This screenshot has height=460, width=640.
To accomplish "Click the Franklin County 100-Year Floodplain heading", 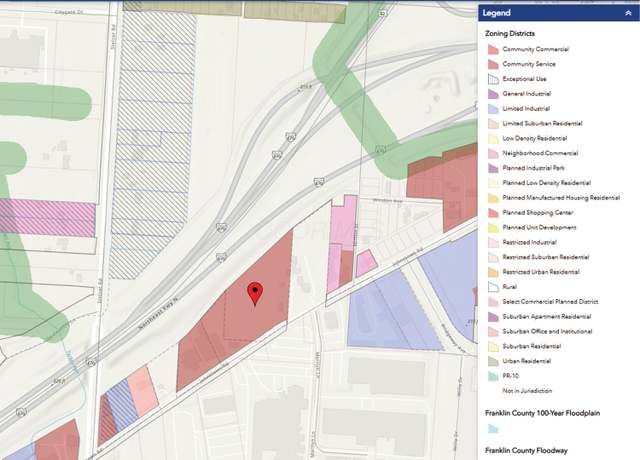I will pyautogui.click(x=542, y=413).
